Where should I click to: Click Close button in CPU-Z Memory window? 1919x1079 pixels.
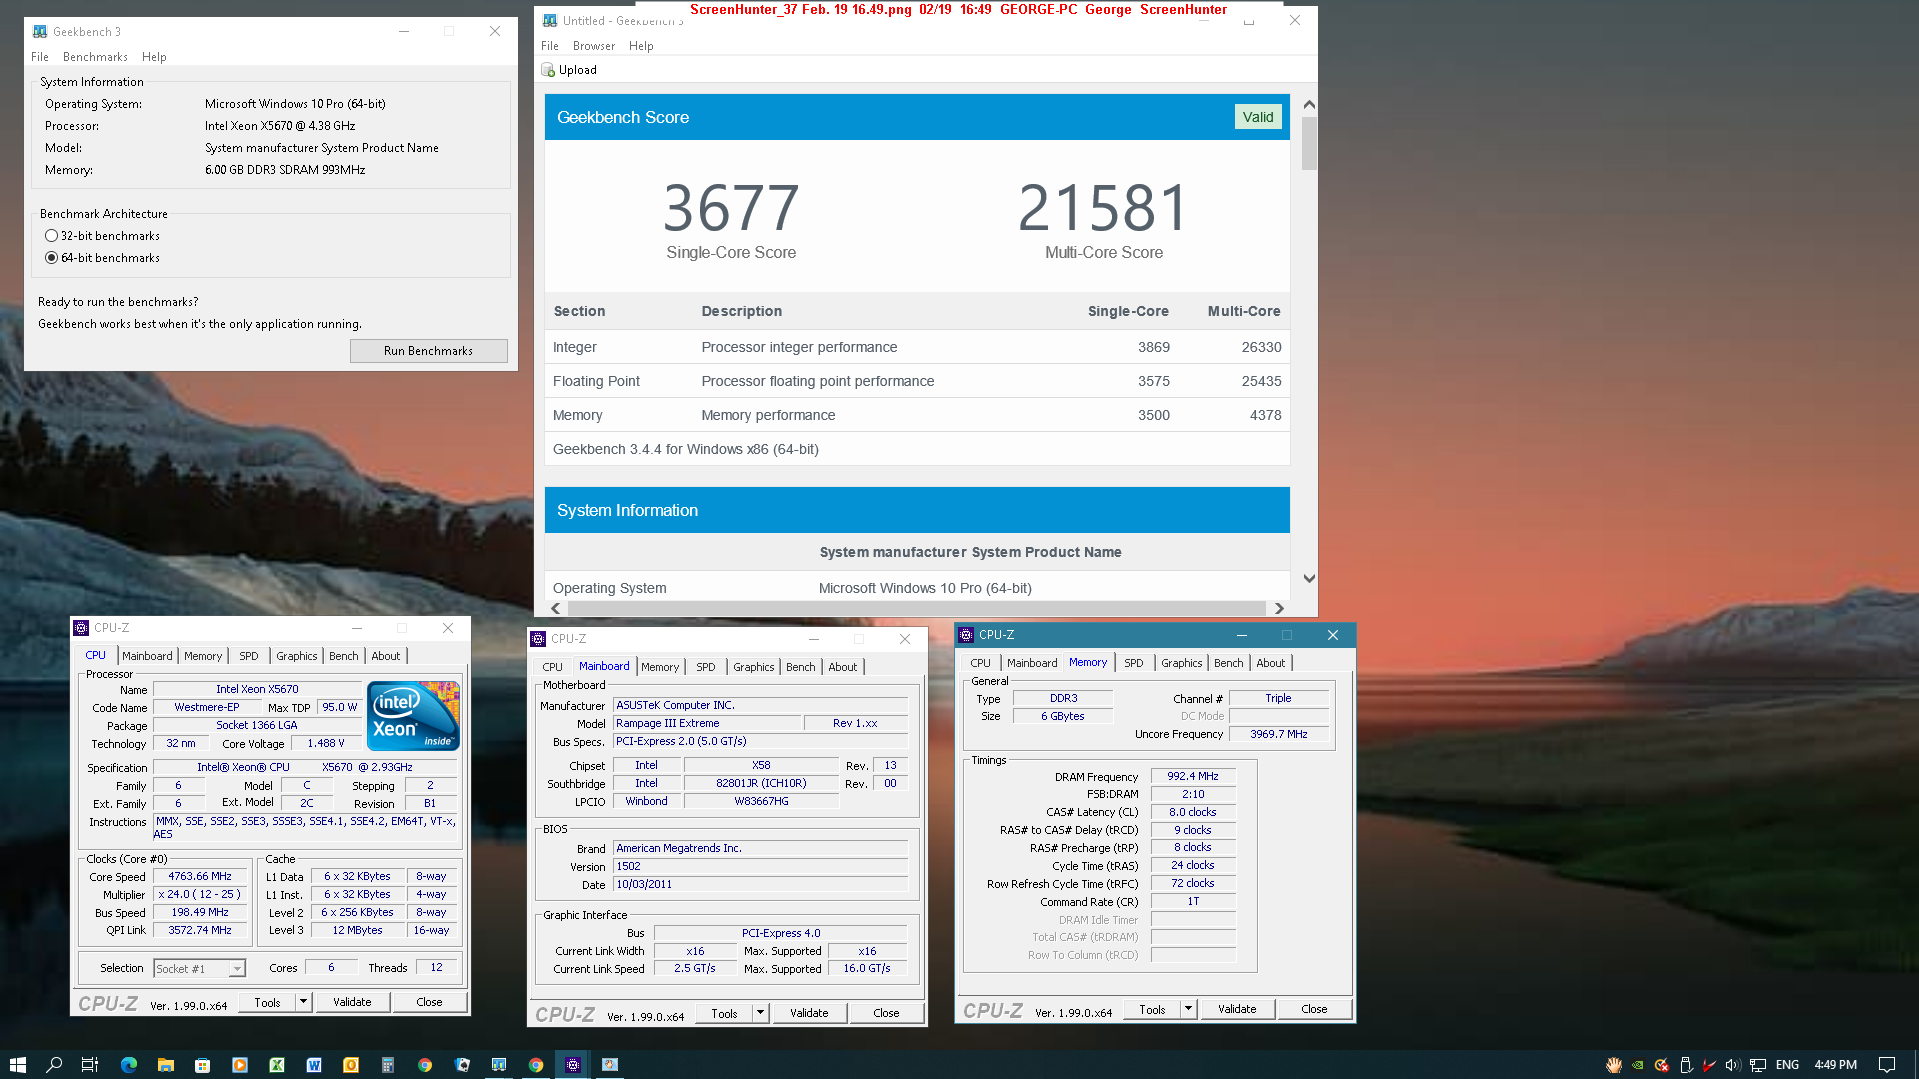point(1314,1009)
